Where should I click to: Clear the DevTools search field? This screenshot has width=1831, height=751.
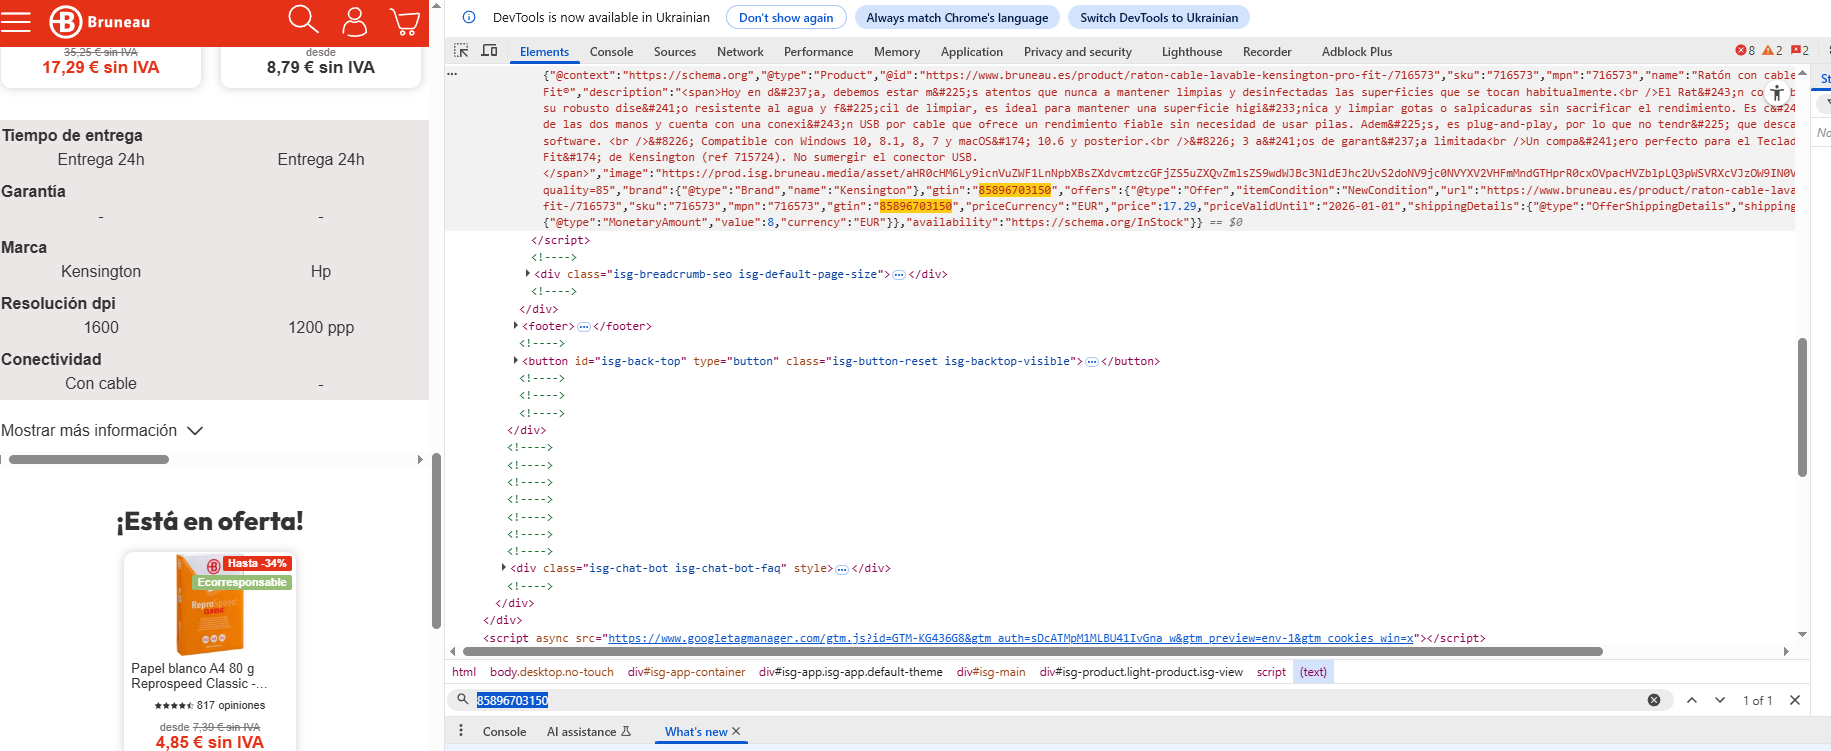click(x=1654, y=700)
